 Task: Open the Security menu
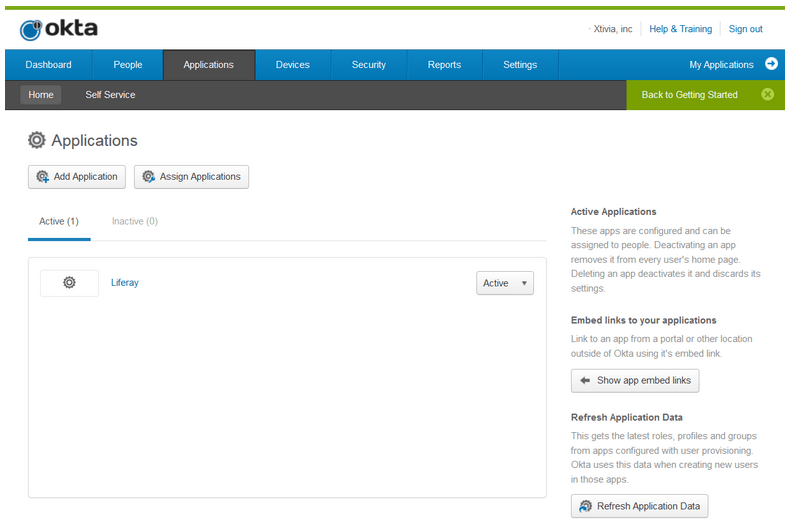[x=368, y=65]
